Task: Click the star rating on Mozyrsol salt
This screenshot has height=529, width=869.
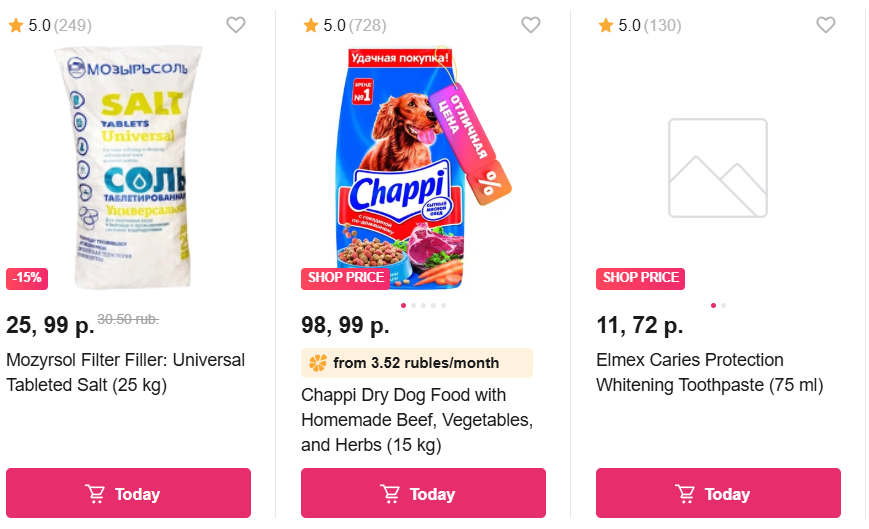Action: point(15,25)
